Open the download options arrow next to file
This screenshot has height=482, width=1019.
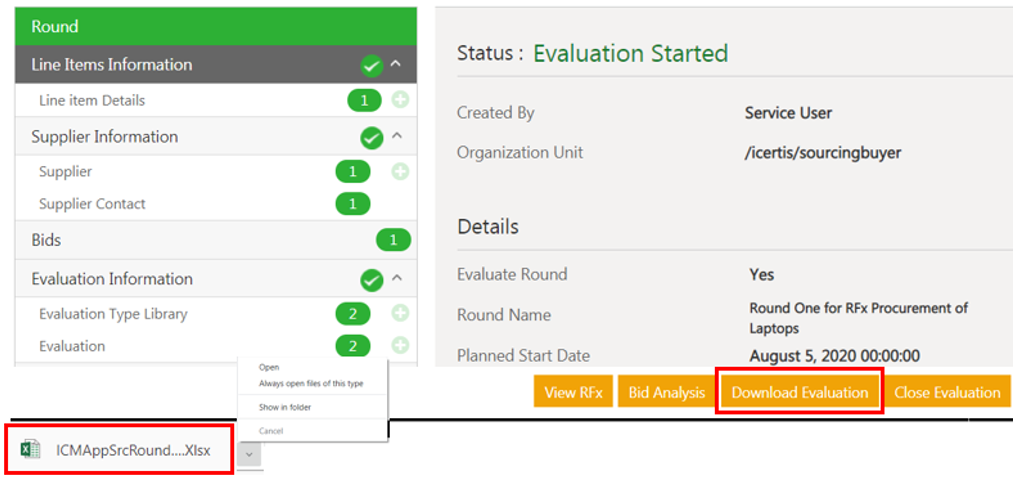pyautogui.click(x=250, y=452)
